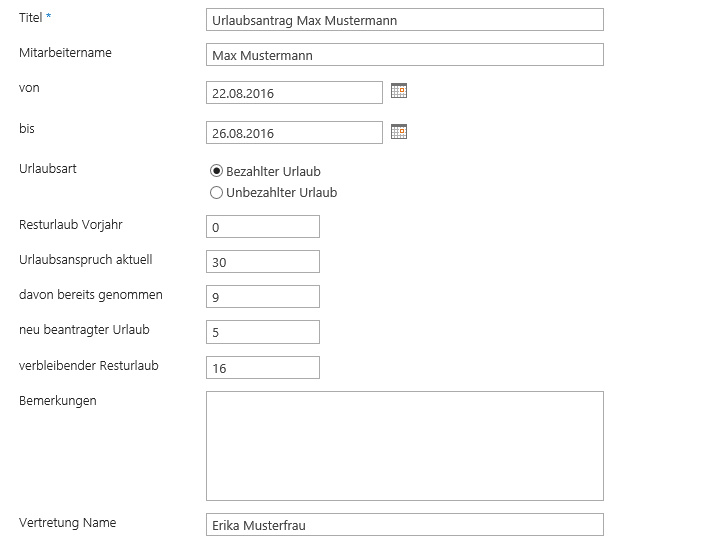The image size is (720, 543).
Task: Click inside the Bemerkungen text area
Action: pos(404,445)
